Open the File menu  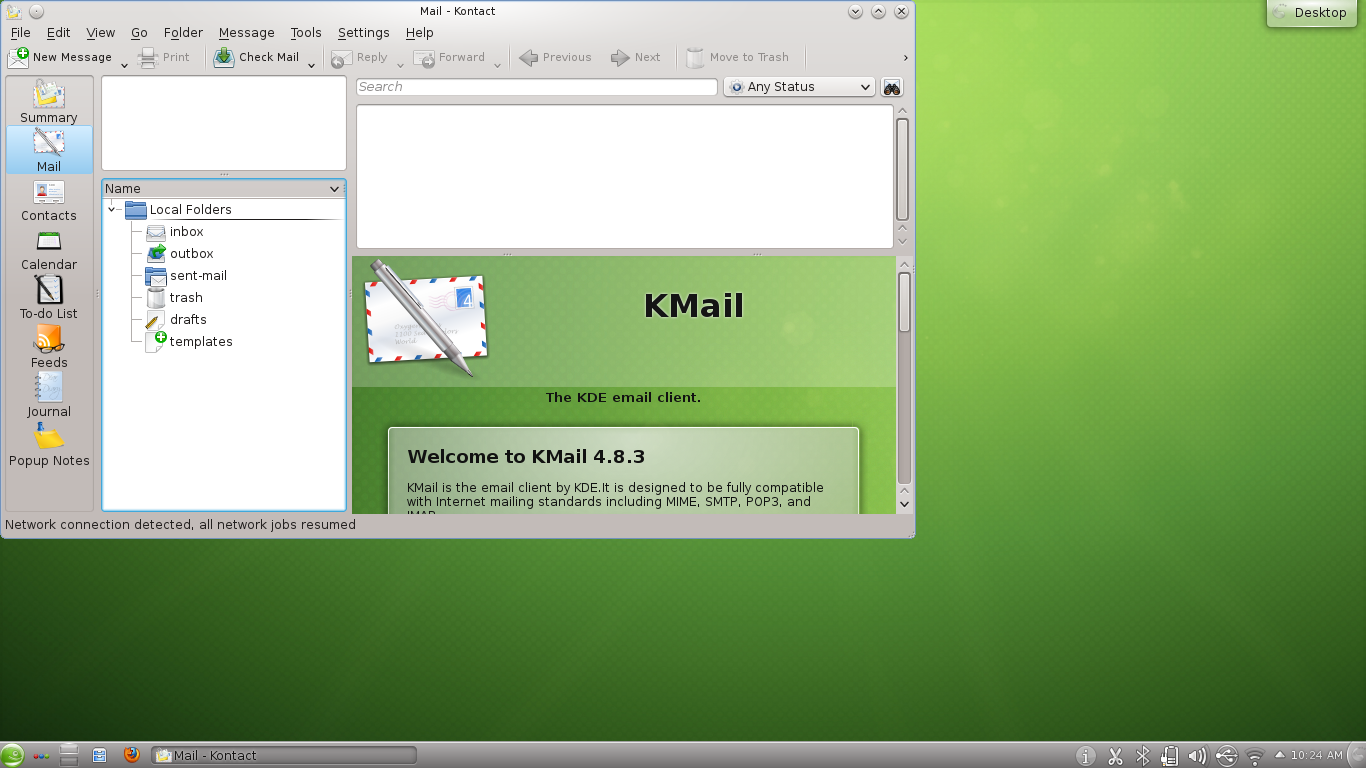(20, 33)
